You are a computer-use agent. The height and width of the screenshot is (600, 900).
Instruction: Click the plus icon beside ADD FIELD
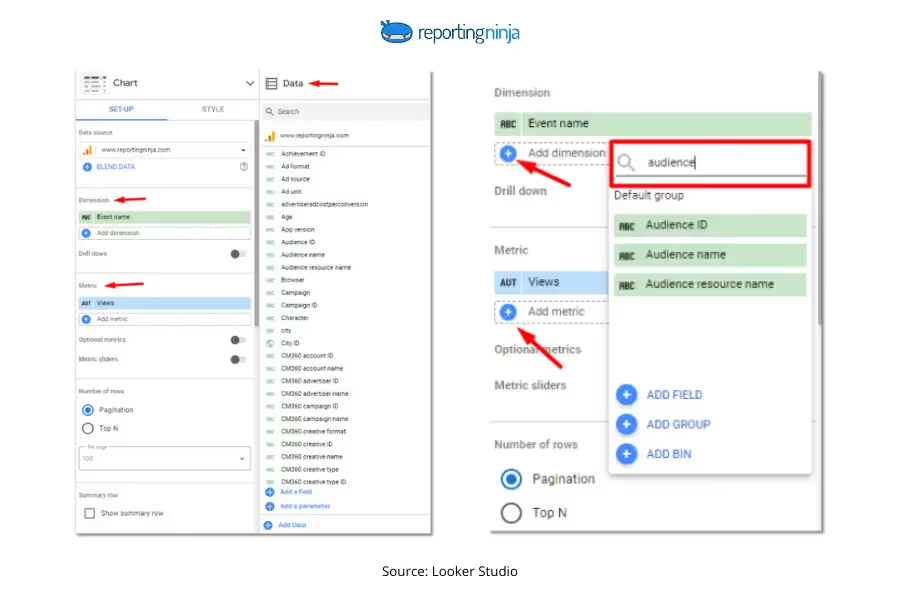(627, 395)
